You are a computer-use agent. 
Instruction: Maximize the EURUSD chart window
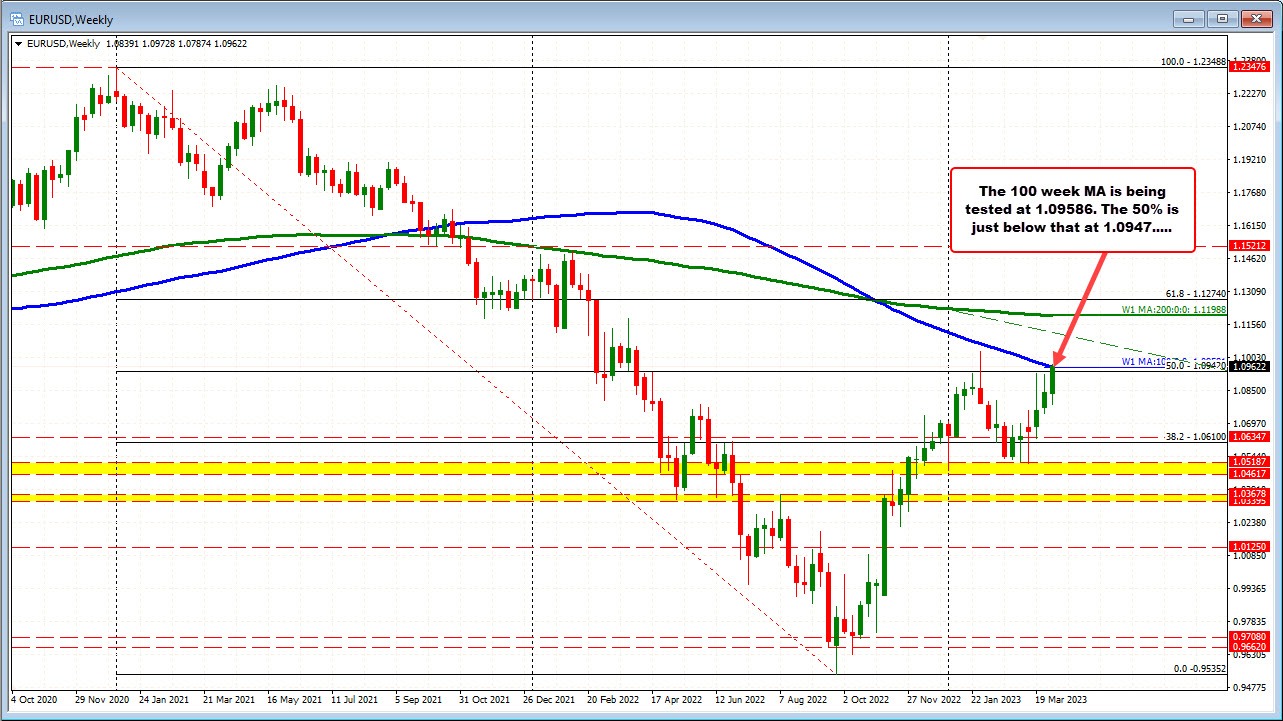(x=1222, y=19)
